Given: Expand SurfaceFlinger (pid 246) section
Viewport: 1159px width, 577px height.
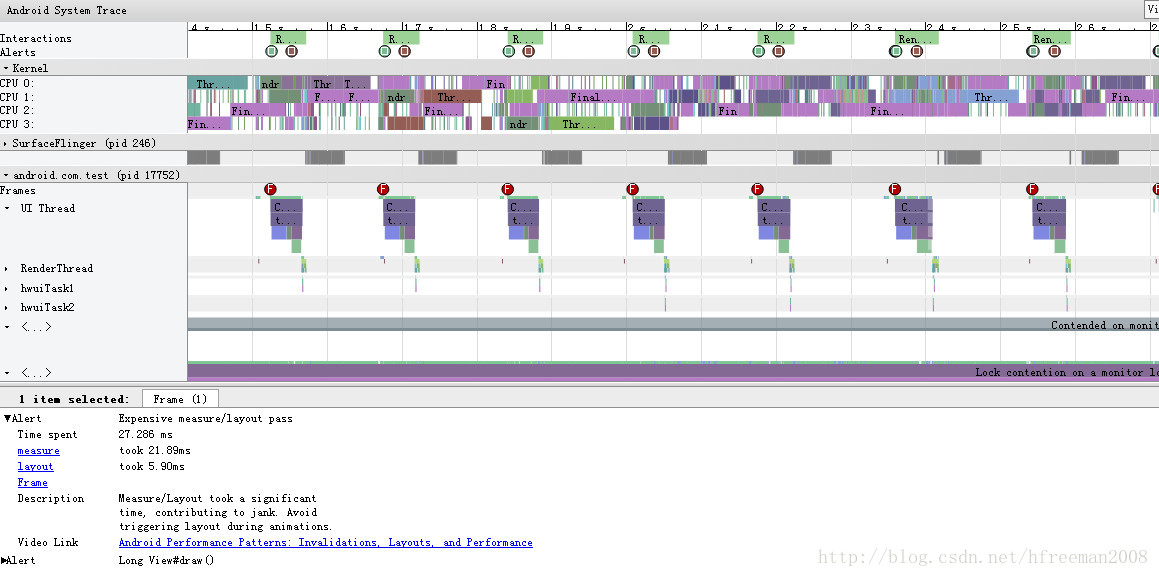Looking at the screenshot, I should click(x=6, y=143).
